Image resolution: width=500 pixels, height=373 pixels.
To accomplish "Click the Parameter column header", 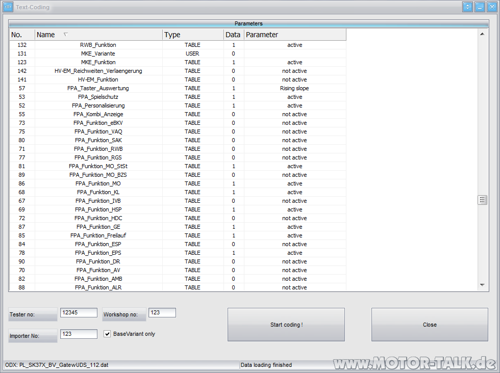I will point(295,35).
